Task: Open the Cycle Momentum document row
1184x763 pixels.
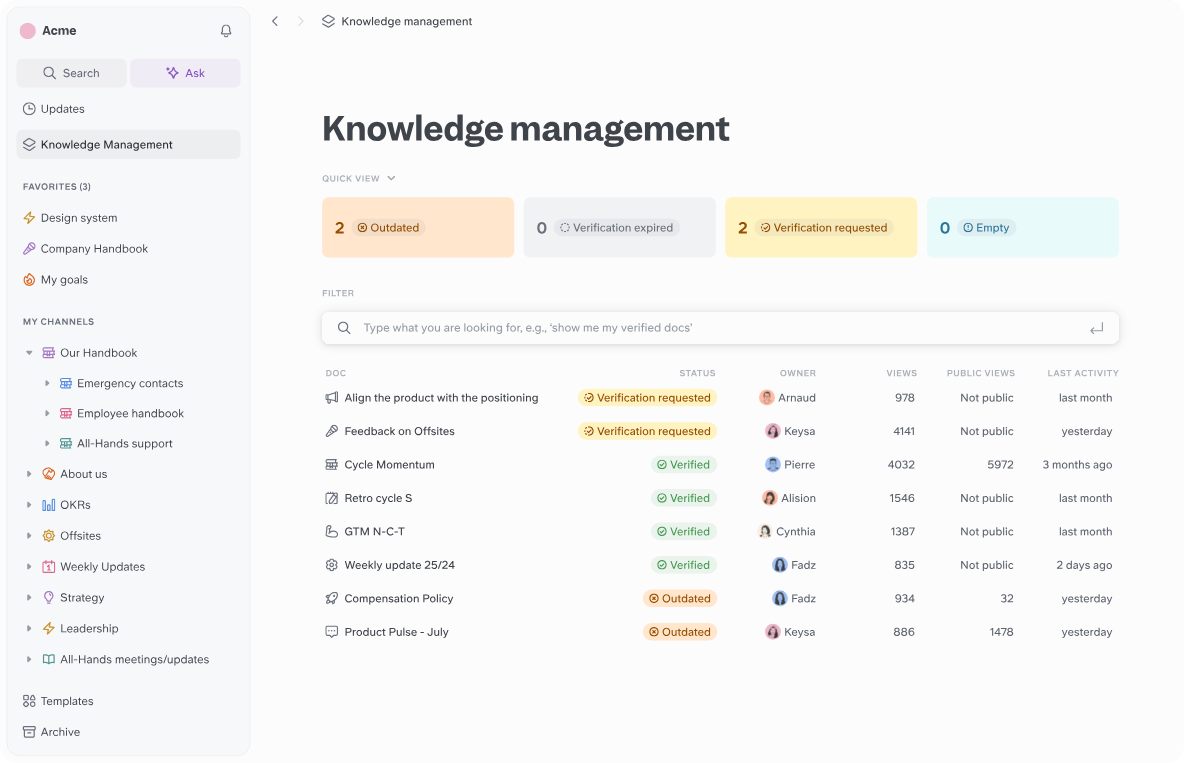Action: (x=389, y=465)
